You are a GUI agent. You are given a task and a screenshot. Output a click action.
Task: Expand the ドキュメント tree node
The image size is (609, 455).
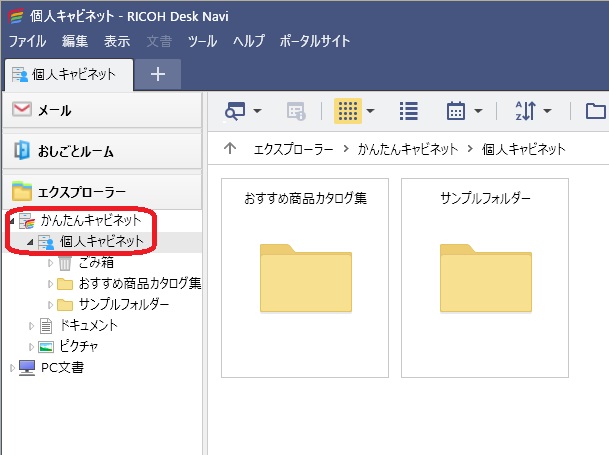(31, 326)
